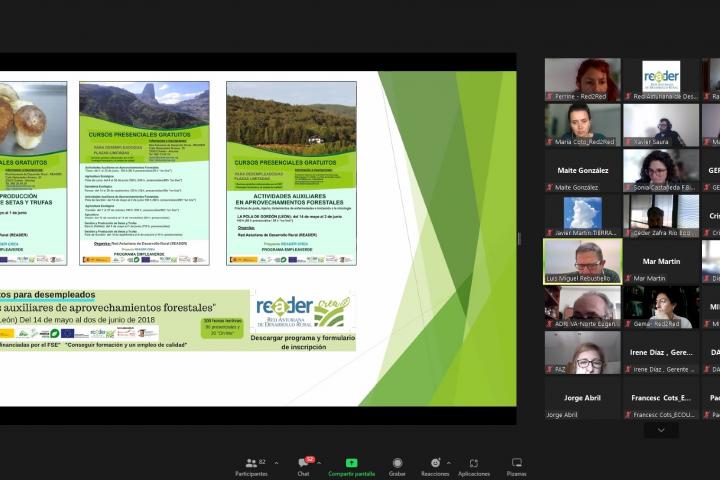Expand the arrow next to Participantes
Viewport: 720px width, 480px height.
276,463
